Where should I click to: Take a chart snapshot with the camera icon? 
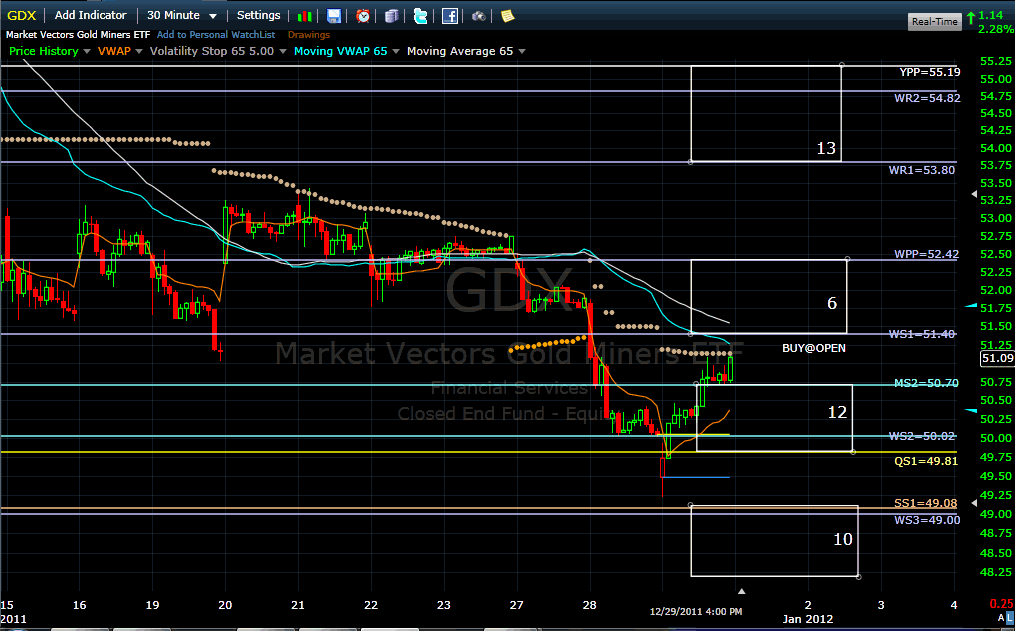(478, 16)
